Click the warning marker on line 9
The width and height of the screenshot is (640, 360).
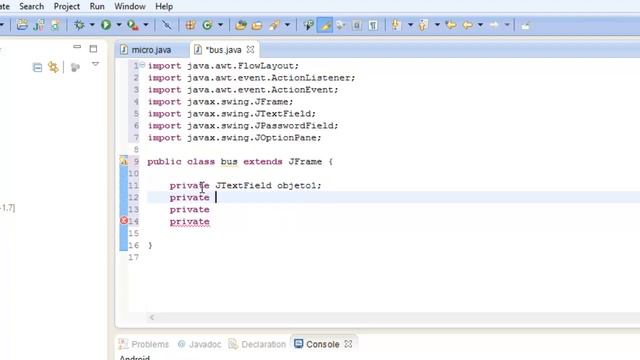tap(124, 162)
